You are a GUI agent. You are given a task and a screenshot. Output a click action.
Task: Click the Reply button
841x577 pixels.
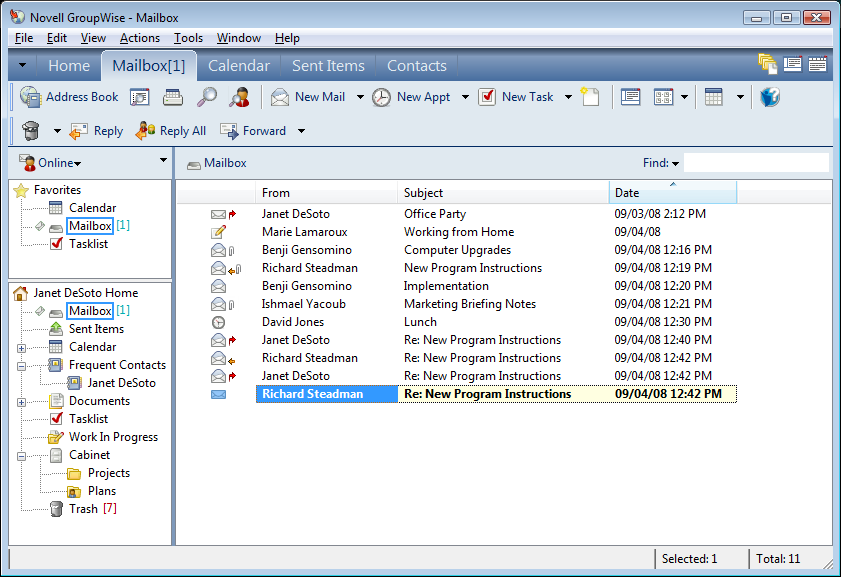coord(96,131)
